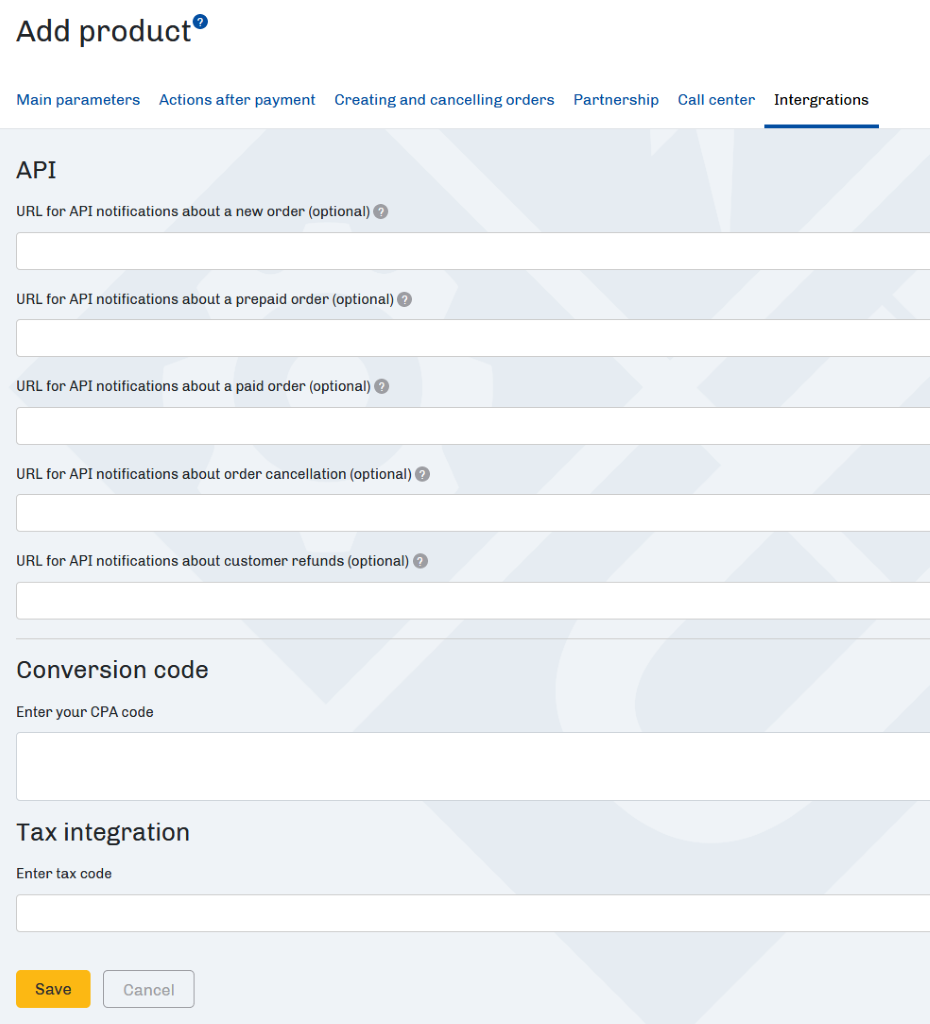The width and height of the screenshot is (930, 1024).
Task: Select the Intergrations tab
Action: point(821,100)
